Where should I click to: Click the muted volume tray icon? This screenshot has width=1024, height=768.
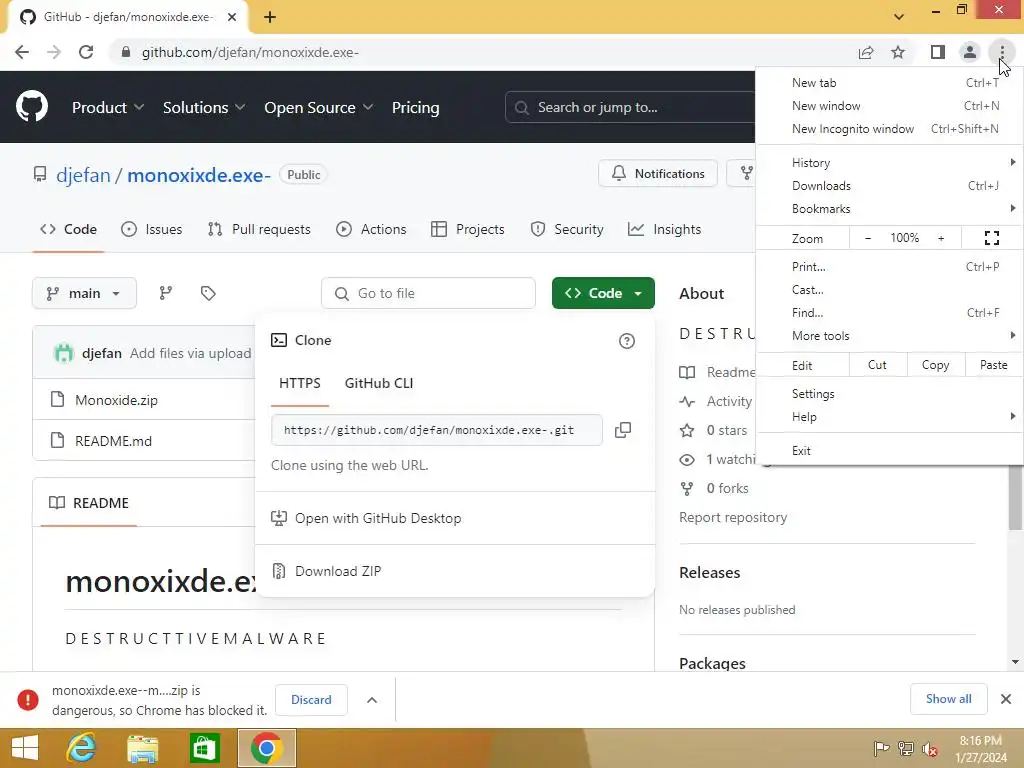pos(929,749)
